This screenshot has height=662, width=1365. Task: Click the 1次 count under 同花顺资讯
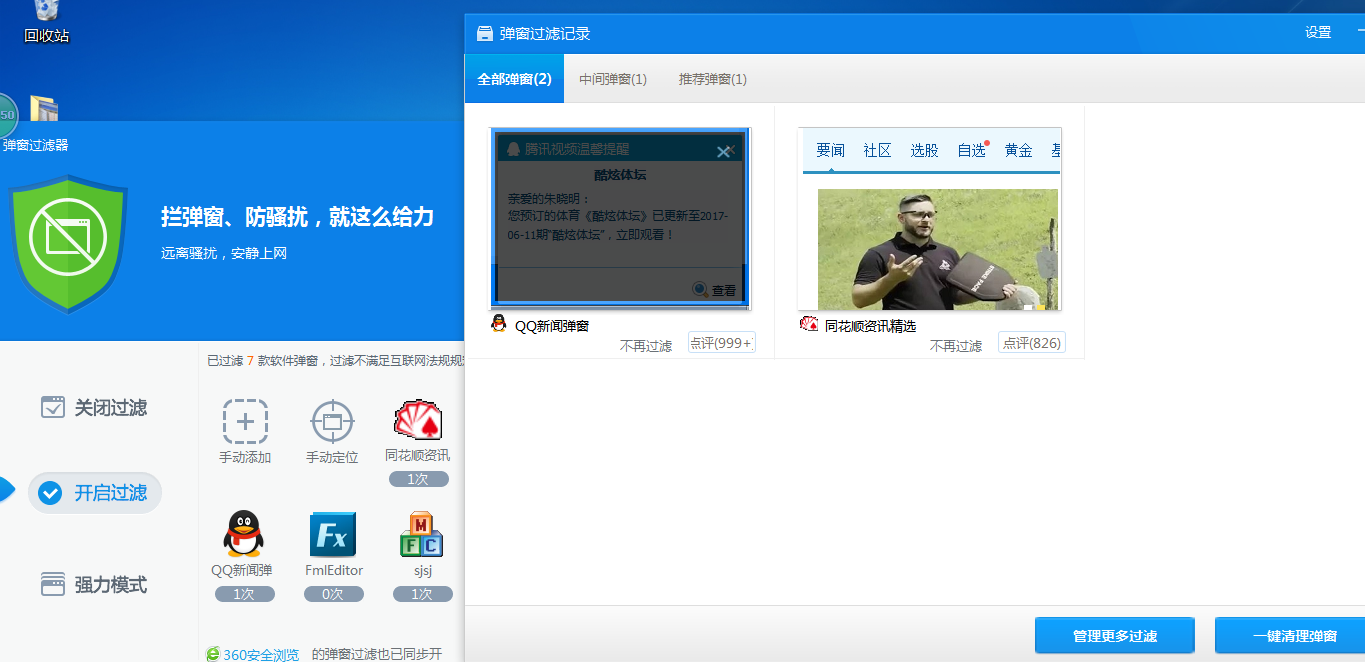(x=418, y=479)
